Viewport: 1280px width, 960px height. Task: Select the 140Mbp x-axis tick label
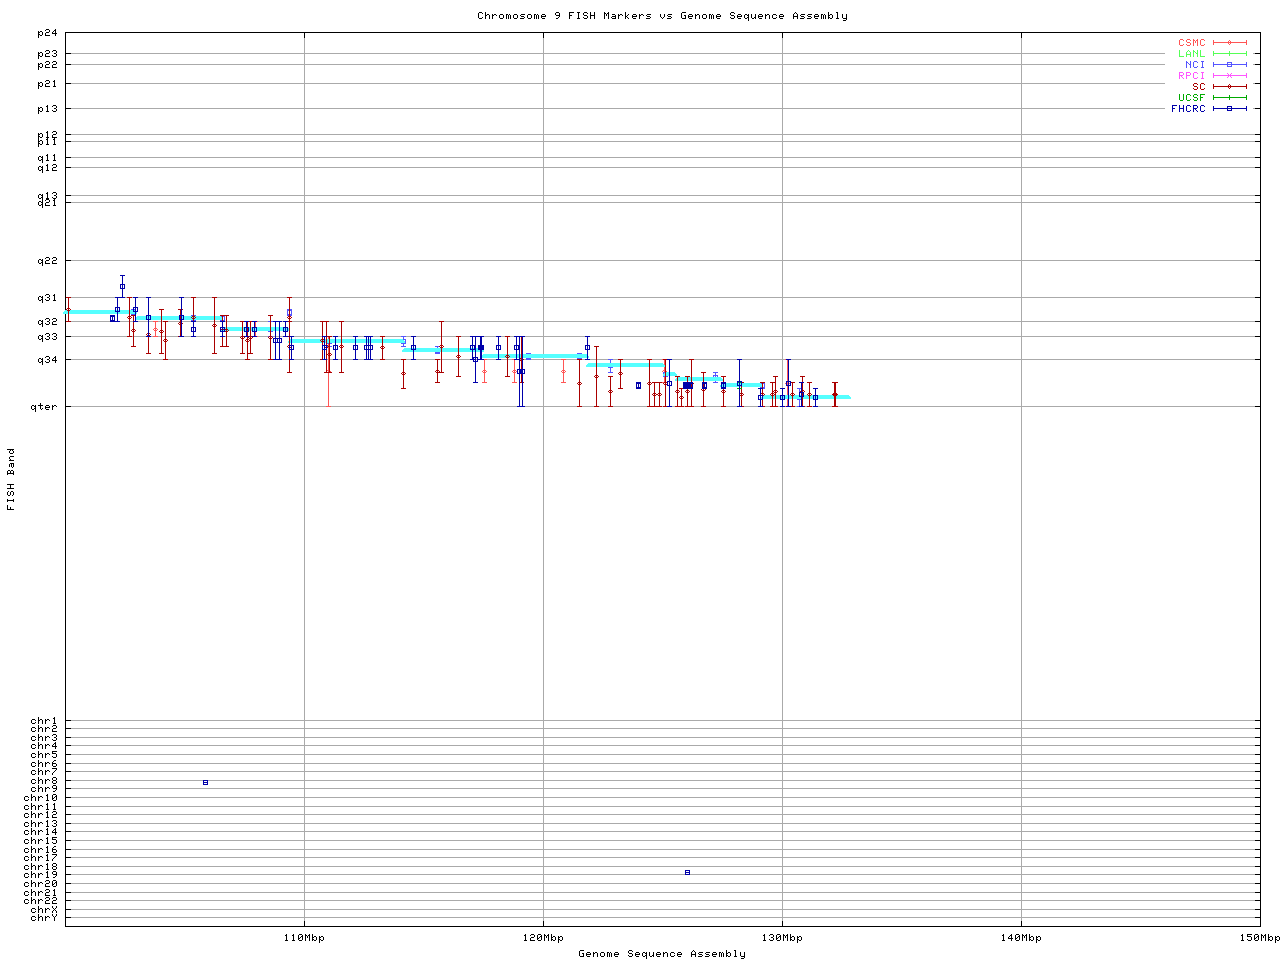pos(1021,938)
